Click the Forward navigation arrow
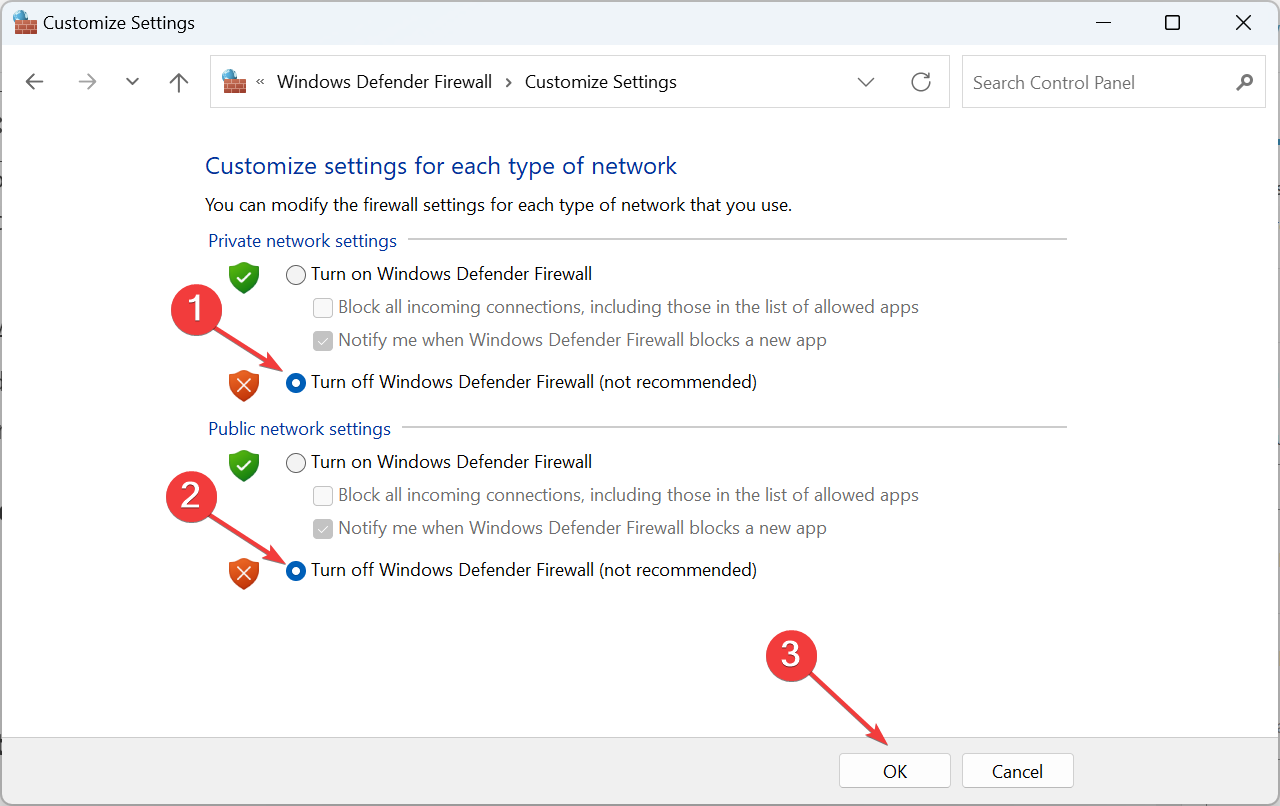1280x806 pixels. (87, 82)
